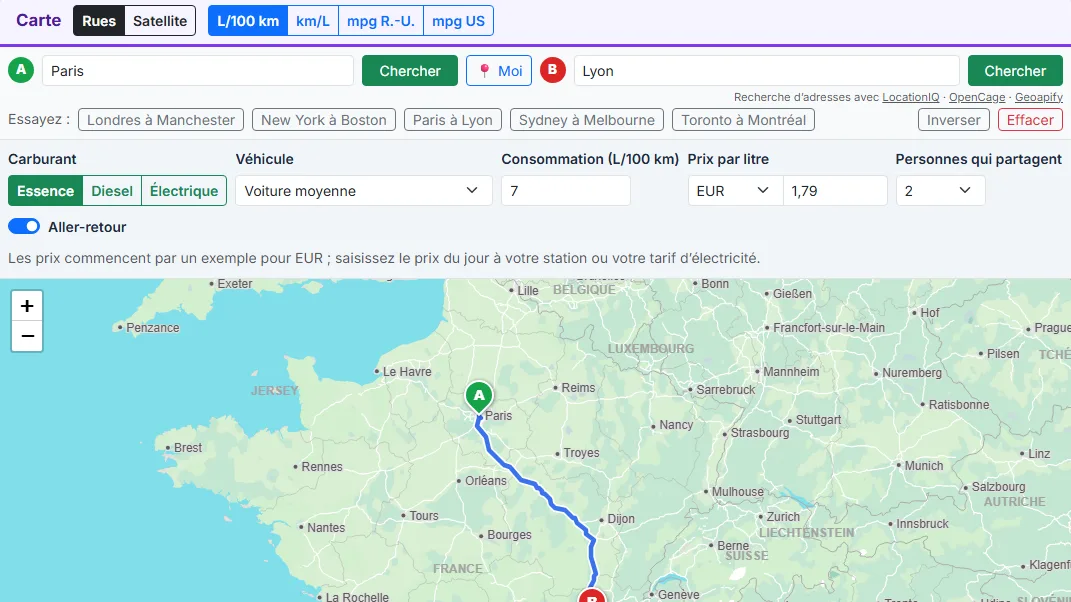This screenshot has width=1071, height=602.
Task: Use my location with the Moi button
Action: pyautogui.click(x=499, y=71)
